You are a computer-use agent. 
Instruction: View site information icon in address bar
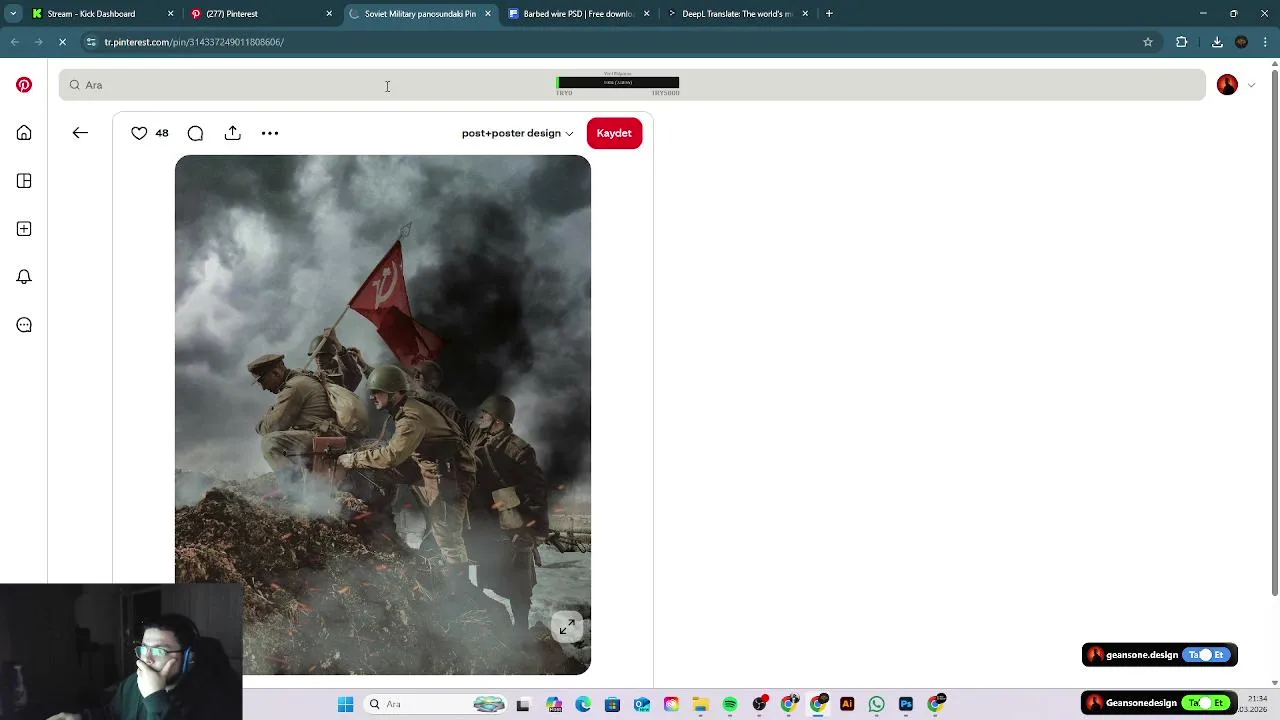click(x=91, y=42)
